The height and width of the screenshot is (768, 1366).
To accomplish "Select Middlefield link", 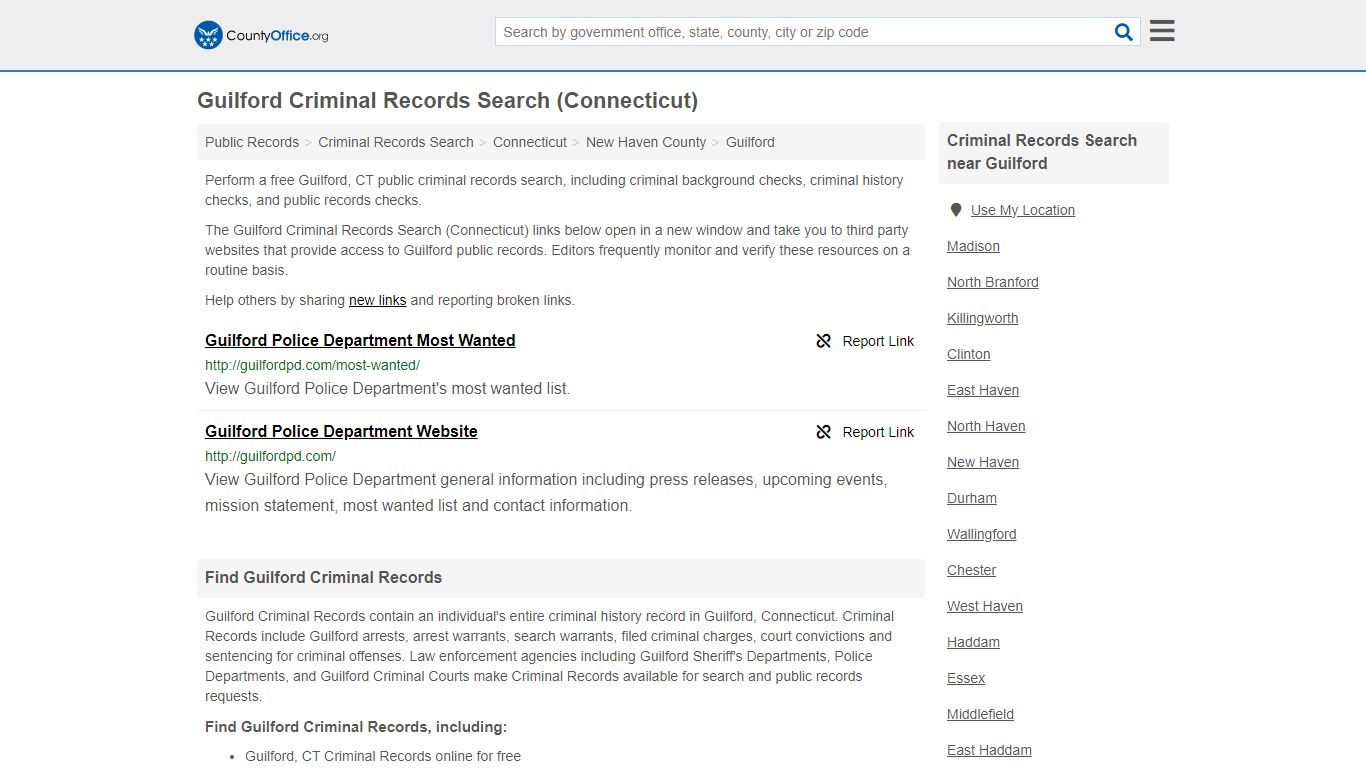I will 981,714.
